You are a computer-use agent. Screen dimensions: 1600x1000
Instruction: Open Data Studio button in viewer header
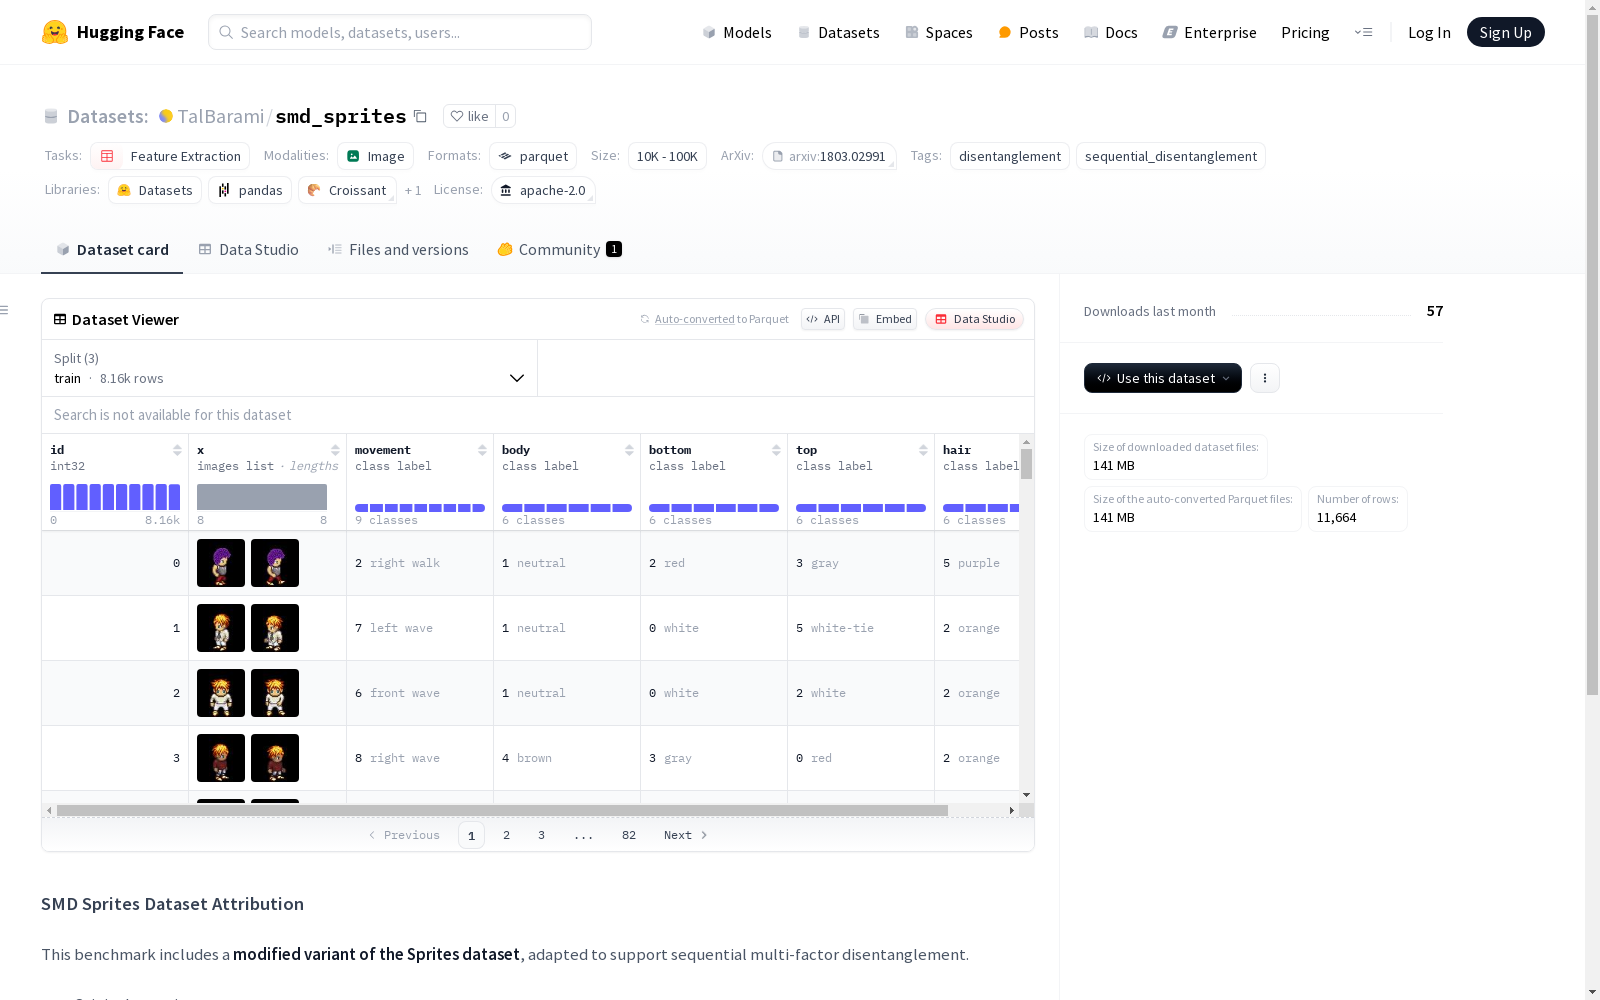click(x=974, y=319)
